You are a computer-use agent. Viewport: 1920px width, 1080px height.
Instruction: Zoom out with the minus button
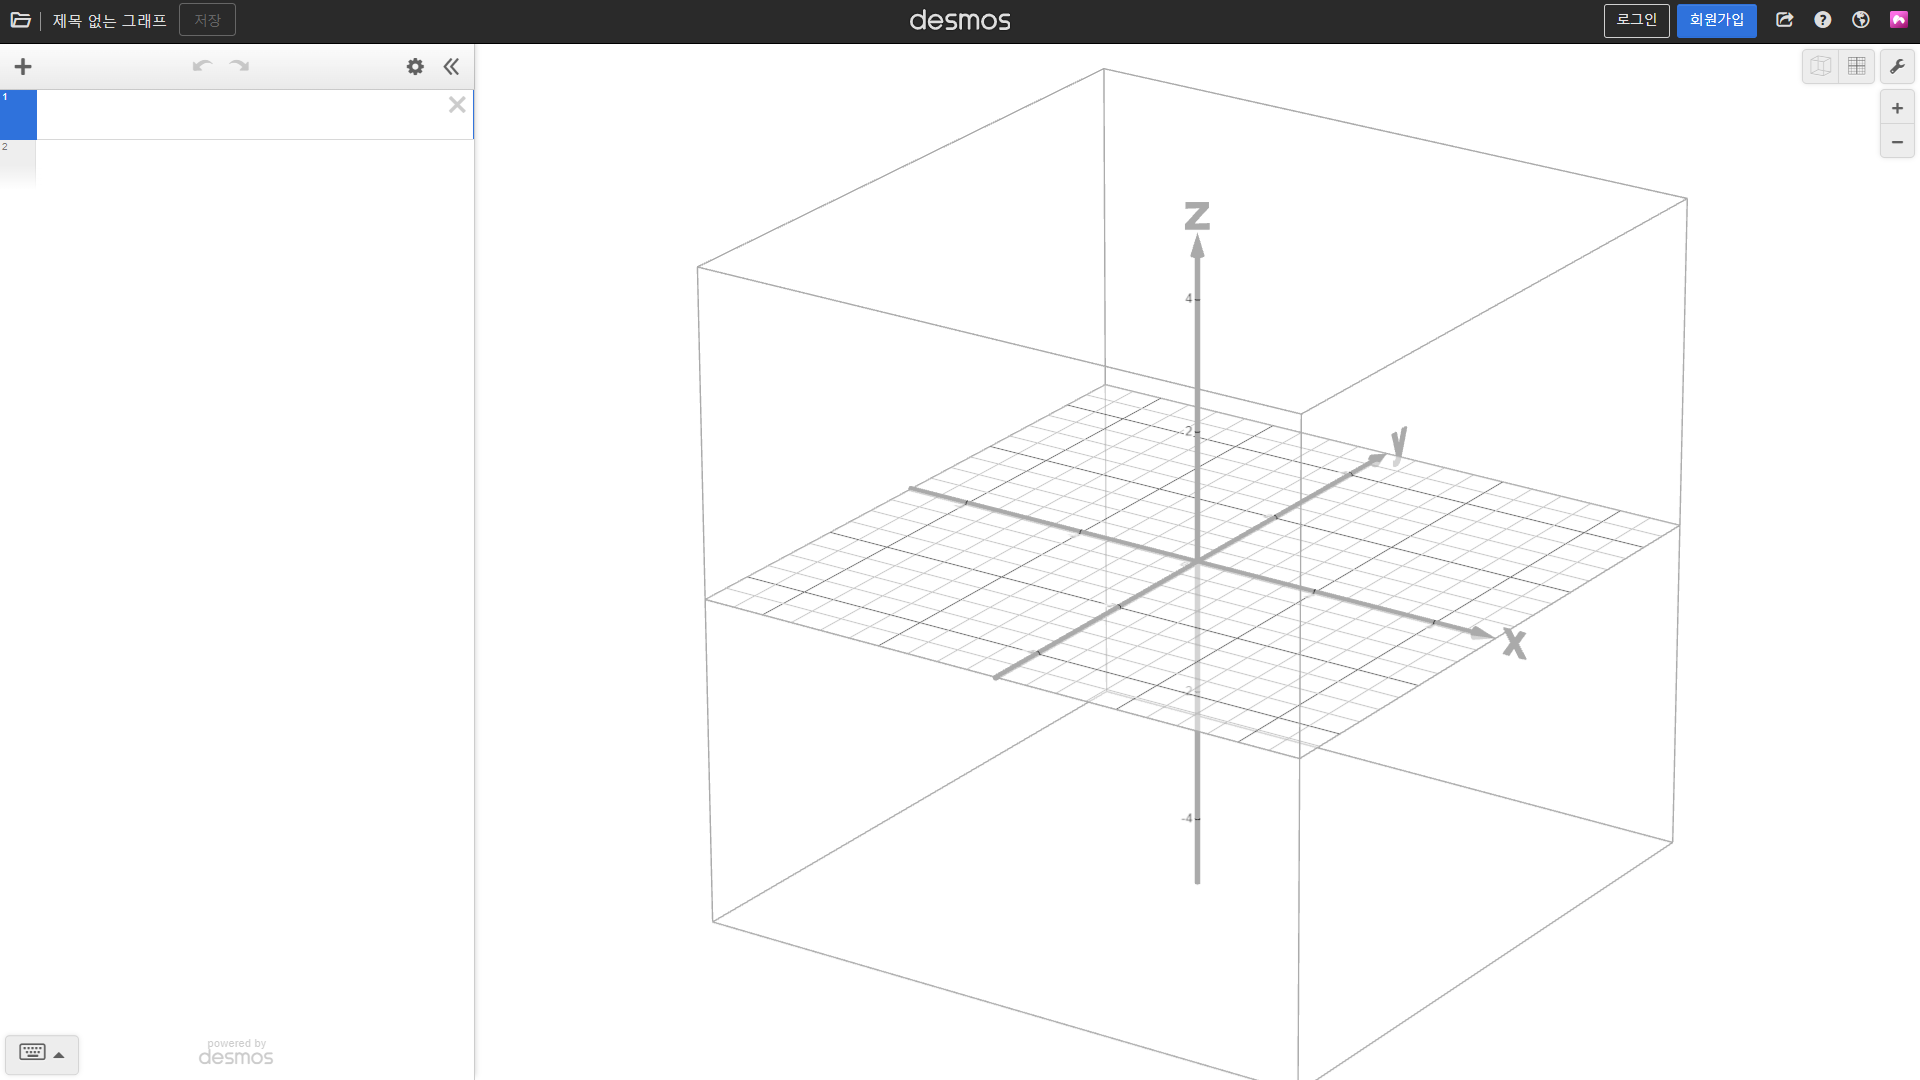point(1897,142)
